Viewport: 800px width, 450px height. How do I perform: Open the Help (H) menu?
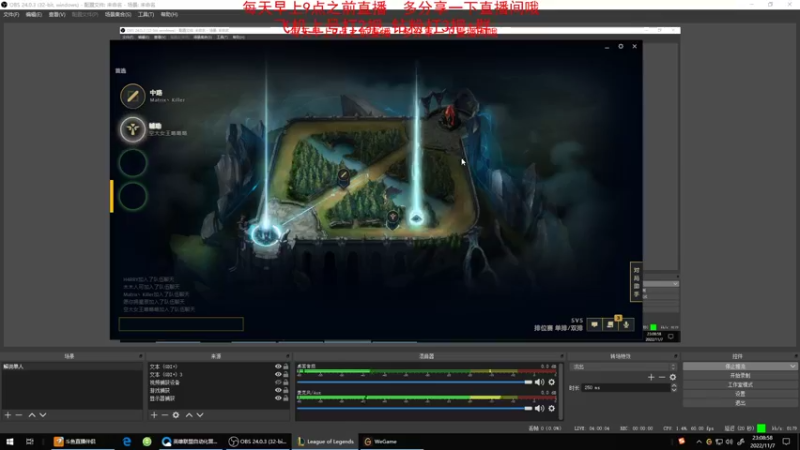click(169, 15)
